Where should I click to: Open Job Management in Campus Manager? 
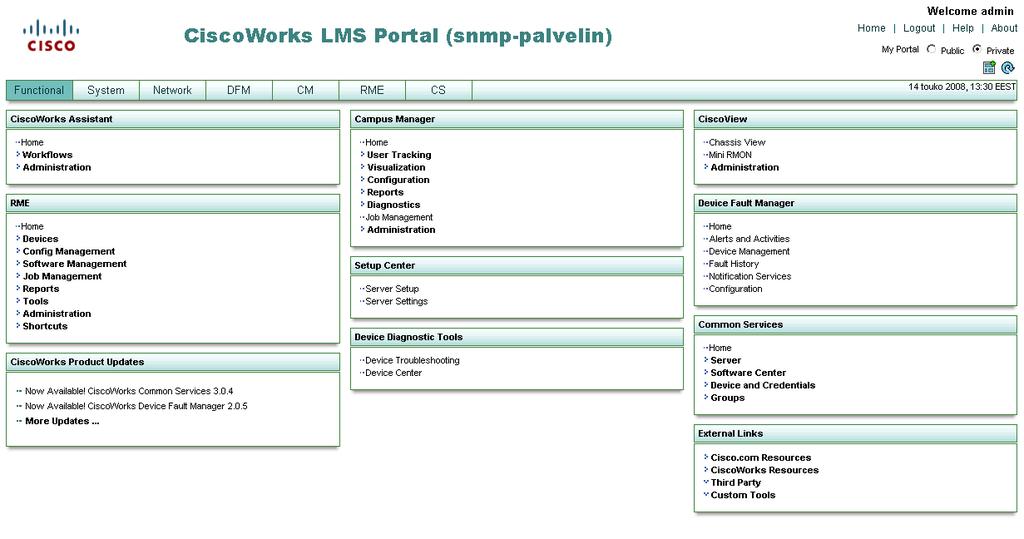[x=398, y=218]
